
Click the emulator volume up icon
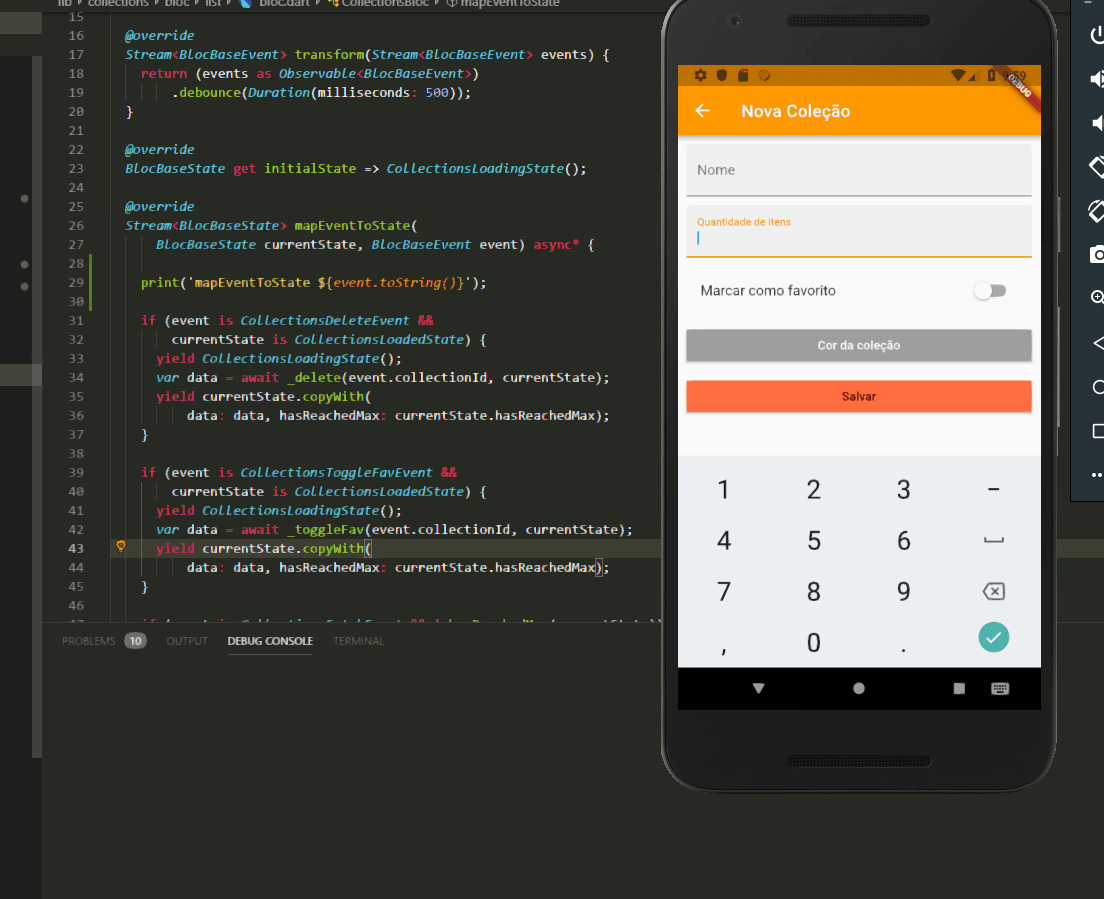click(x=1097, y=79)
